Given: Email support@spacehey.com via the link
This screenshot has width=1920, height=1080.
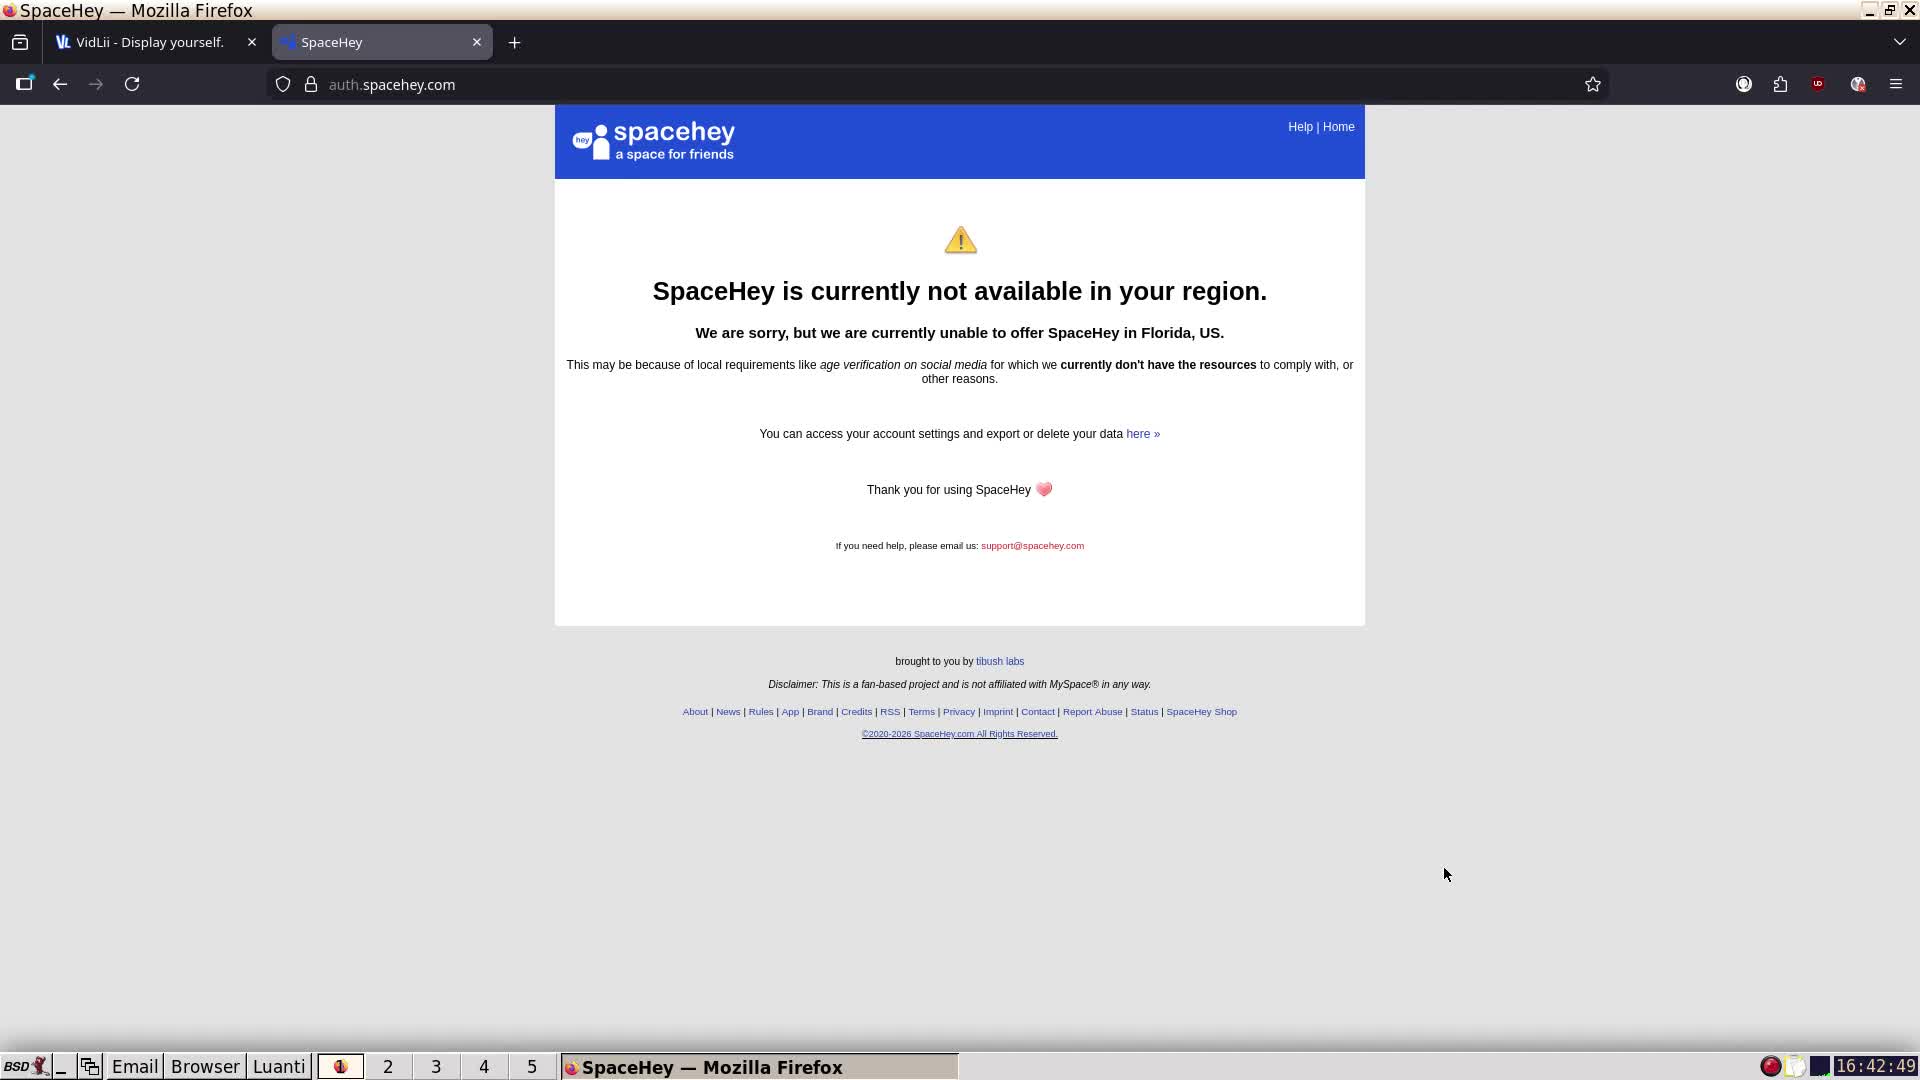Looking at the screenshot, I should coord(1032,545).
